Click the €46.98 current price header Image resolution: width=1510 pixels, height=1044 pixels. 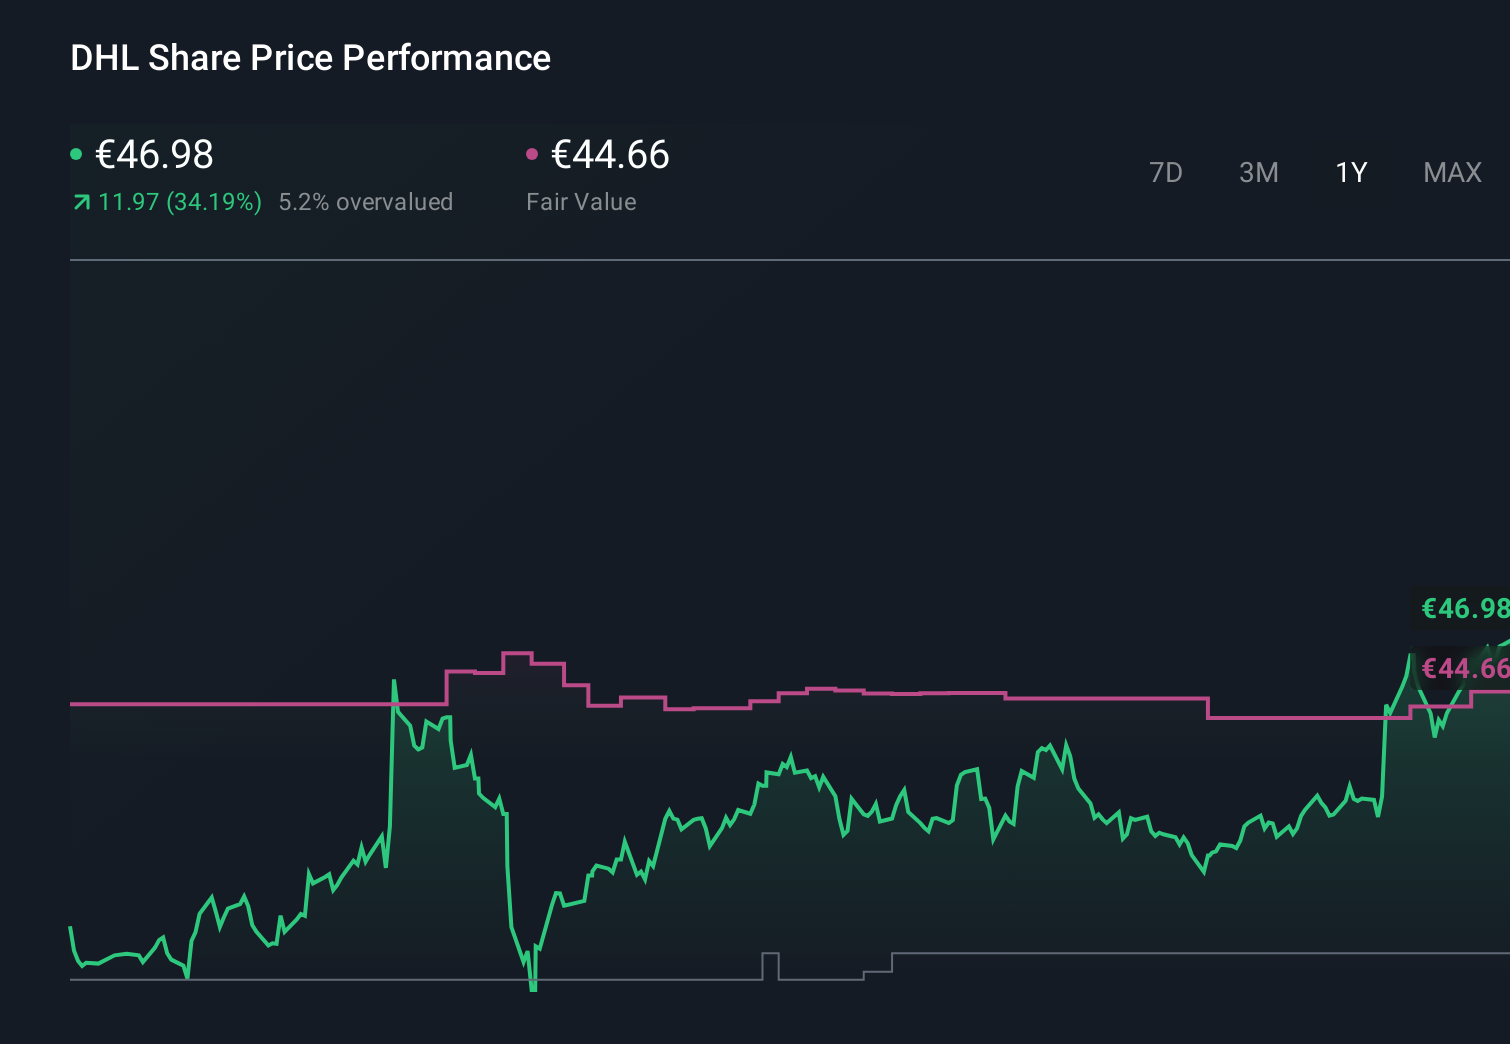pos(154,154)
